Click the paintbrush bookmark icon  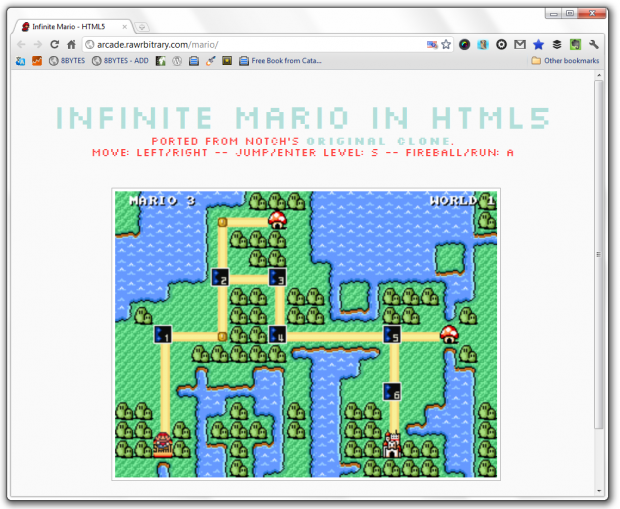(210, 61)
